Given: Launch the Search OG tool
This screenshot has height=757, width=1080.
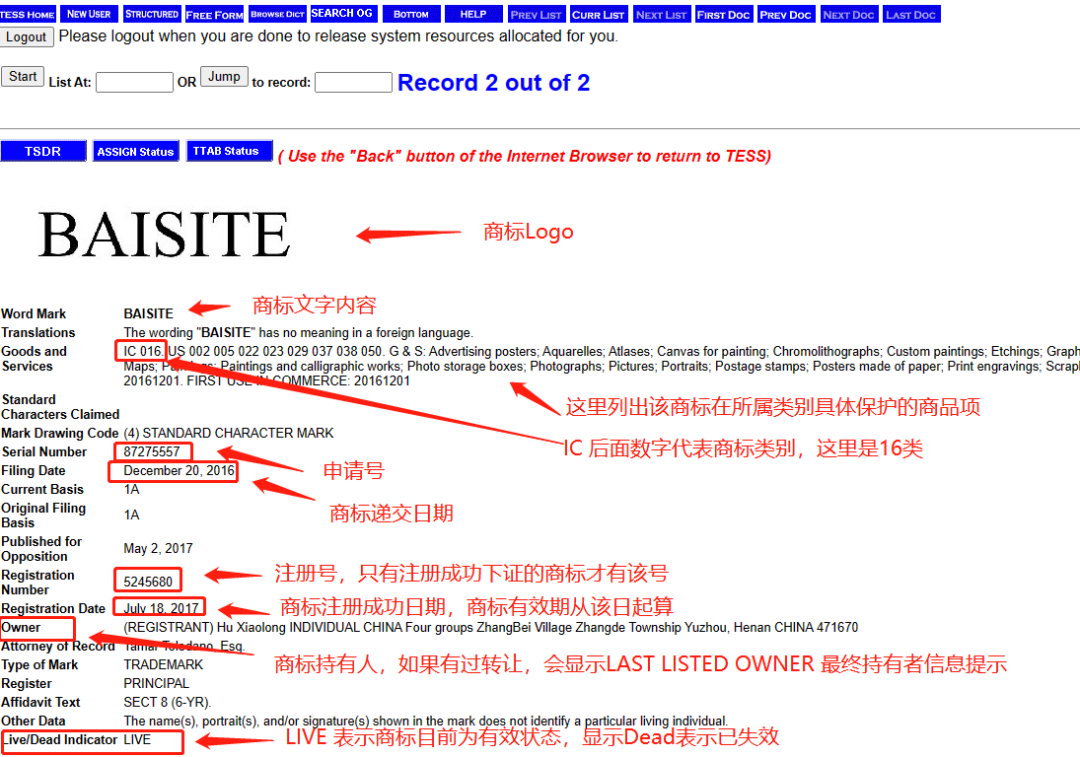Looking at the screenshot, I should [343, 13].
